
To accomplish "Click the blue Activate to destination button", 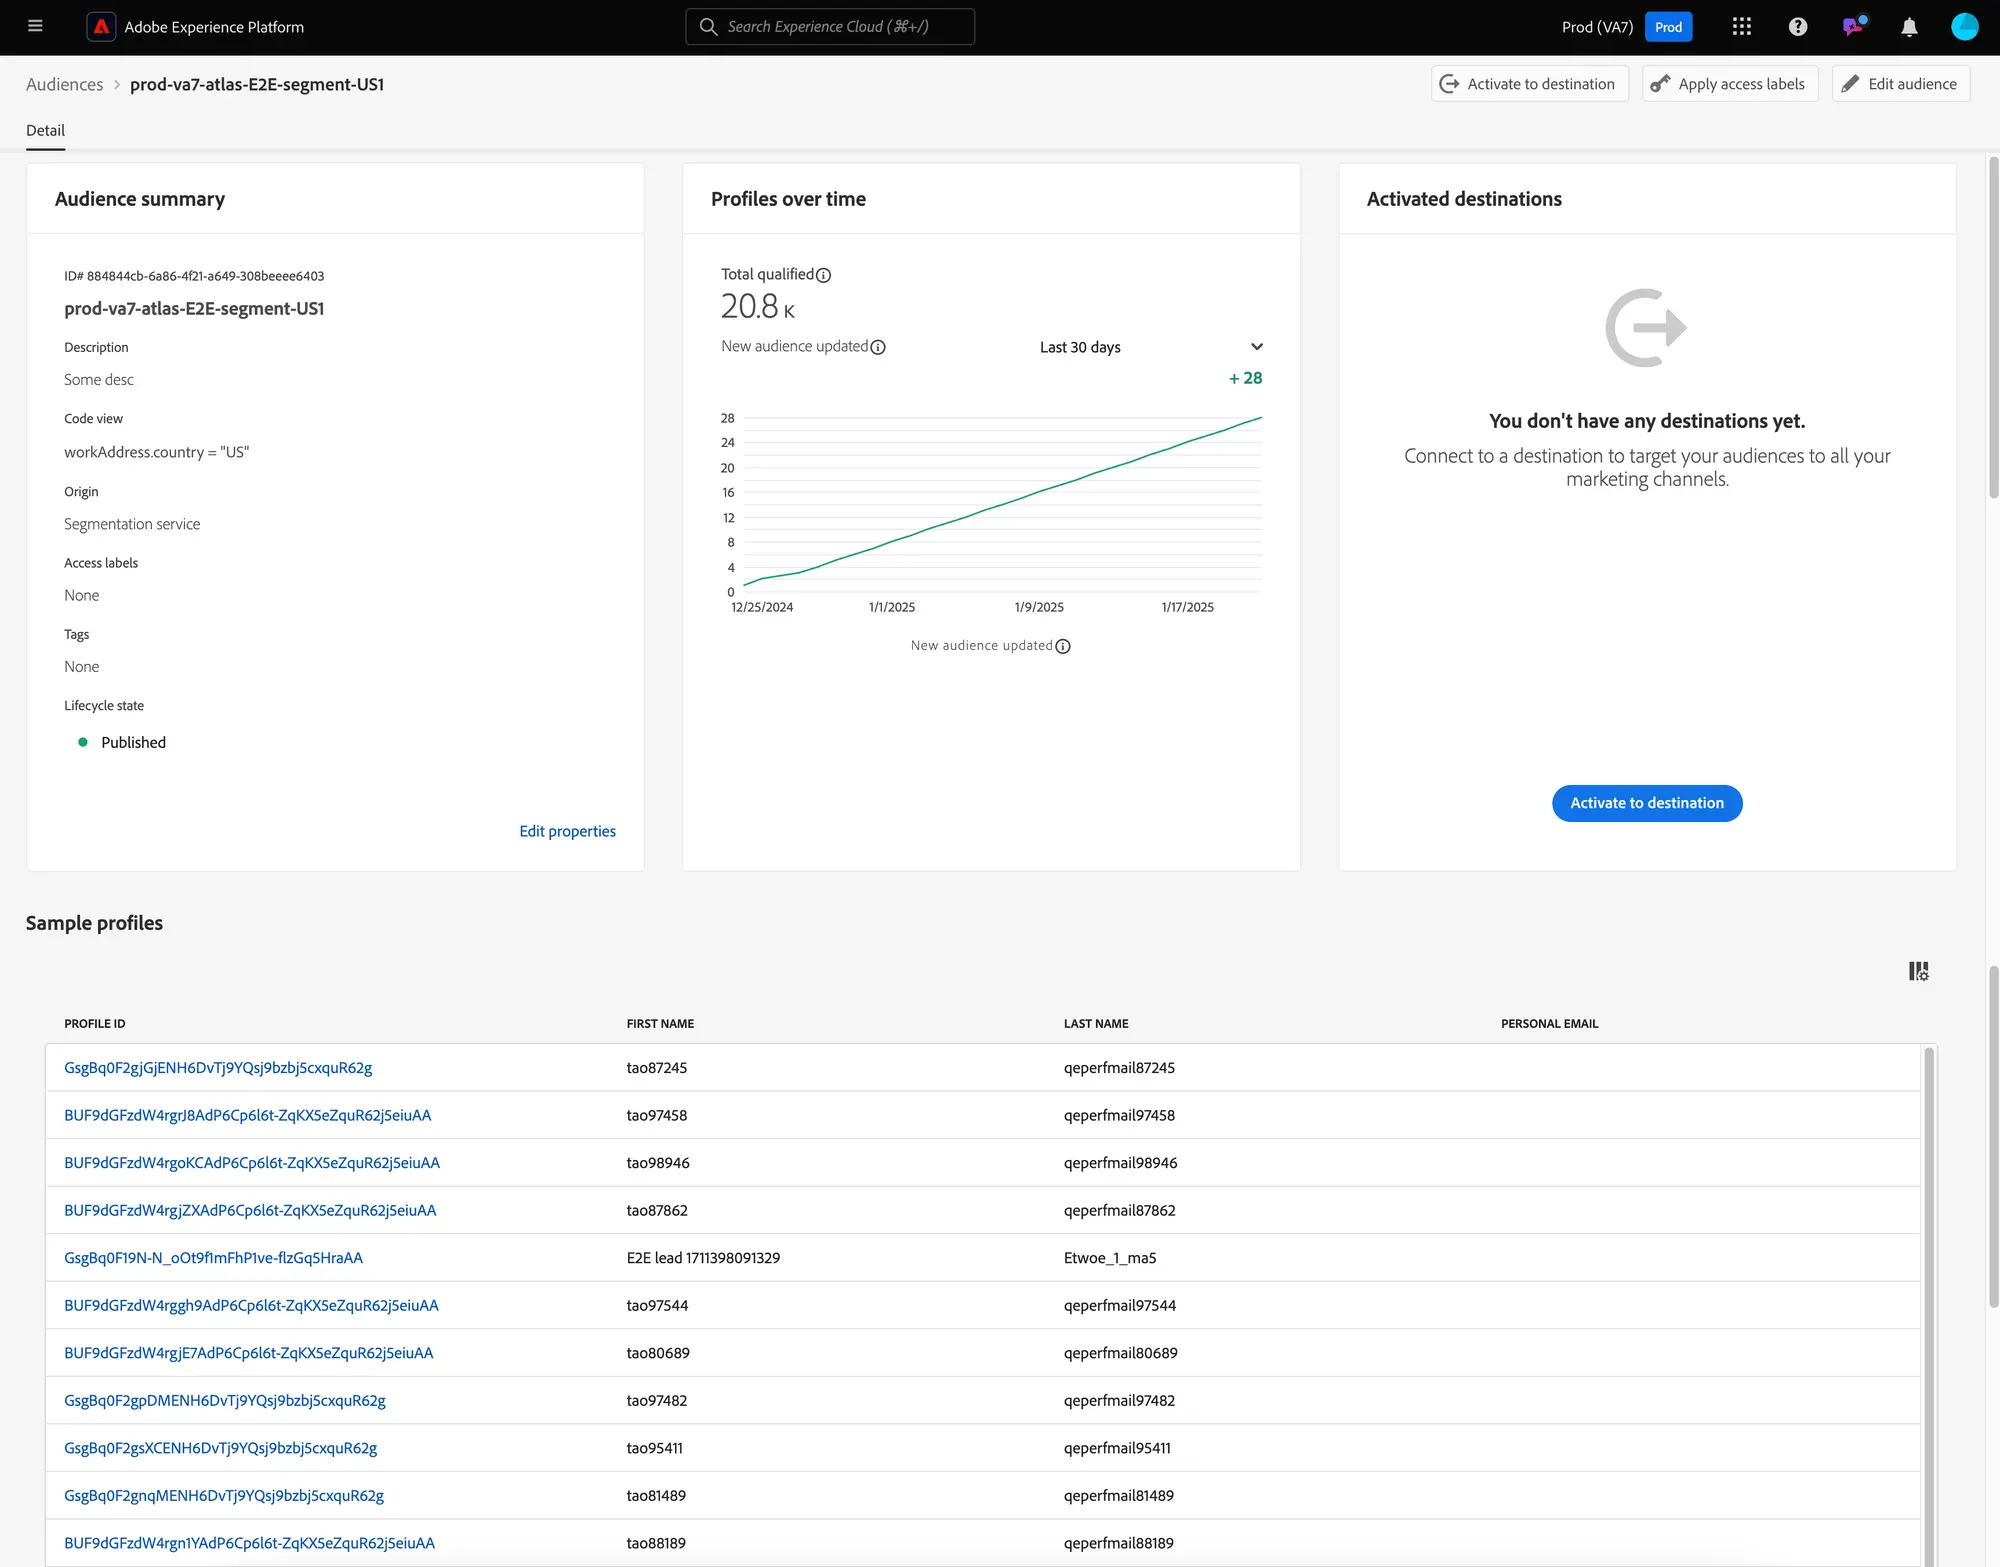I will click(x=1647, y=803).
